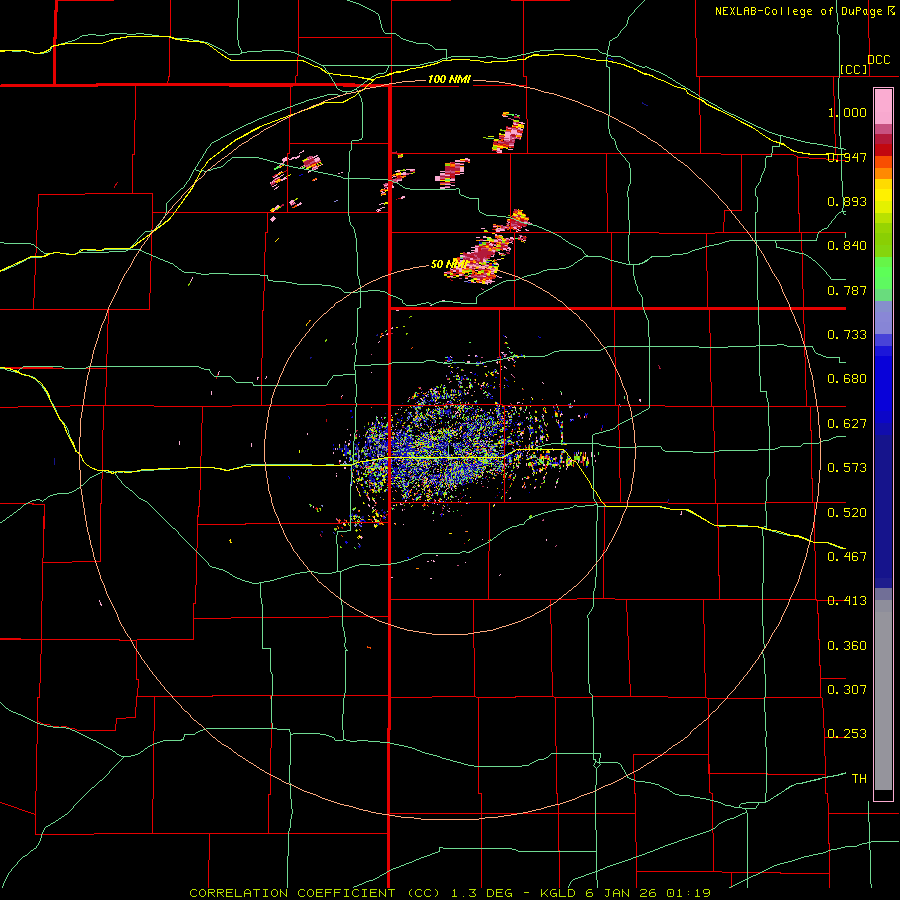Select the 0.253 scale value
The height and width of the screenshot is (900, 900).
pos(847,734)
